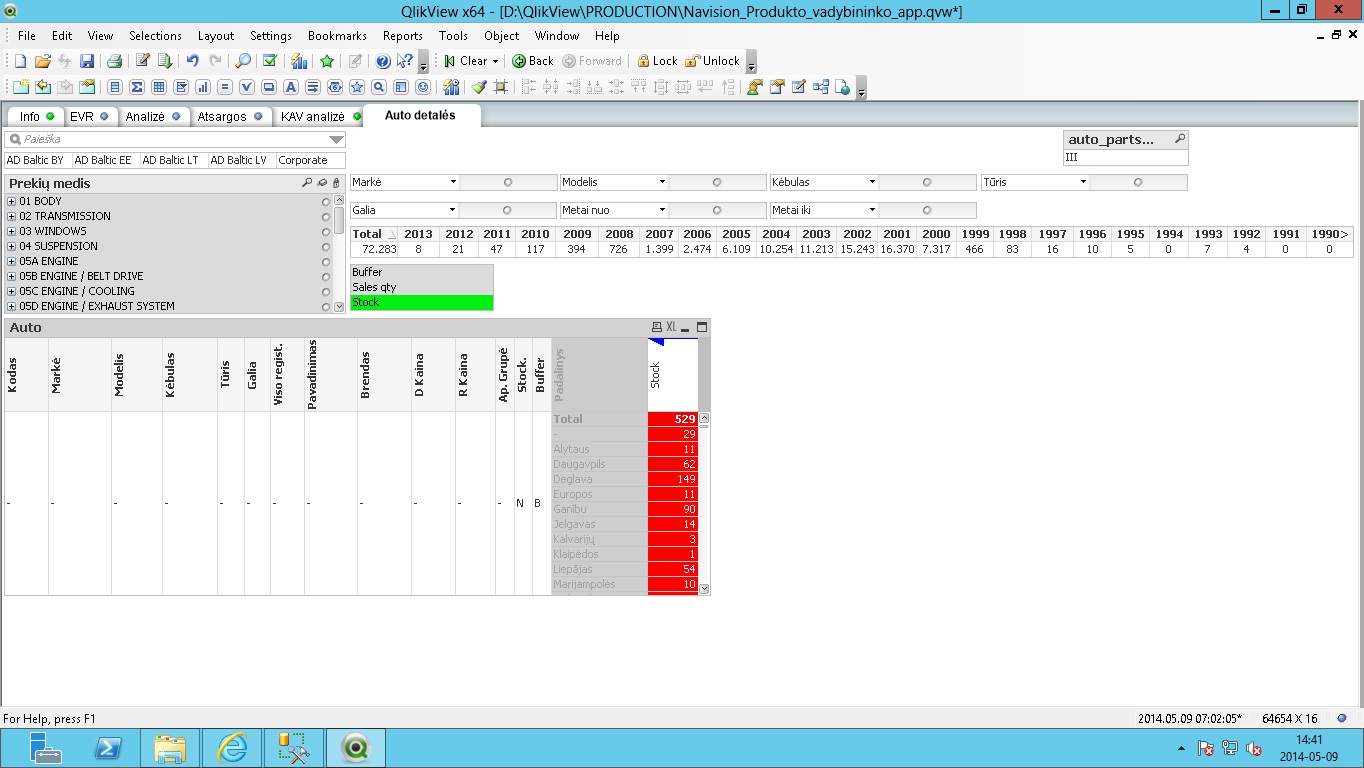Screen dimensions: 1364x768
Task: Add a new sheet icon
Action: tap(21, 87)
